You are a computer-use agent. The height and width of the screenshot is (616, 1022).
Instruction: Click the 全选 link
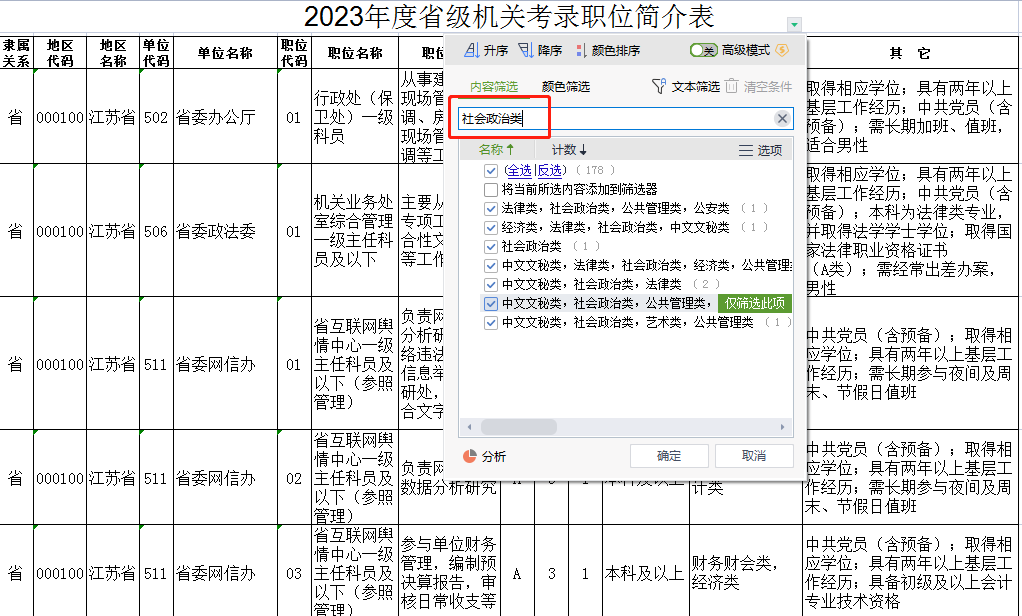point(519,170)
